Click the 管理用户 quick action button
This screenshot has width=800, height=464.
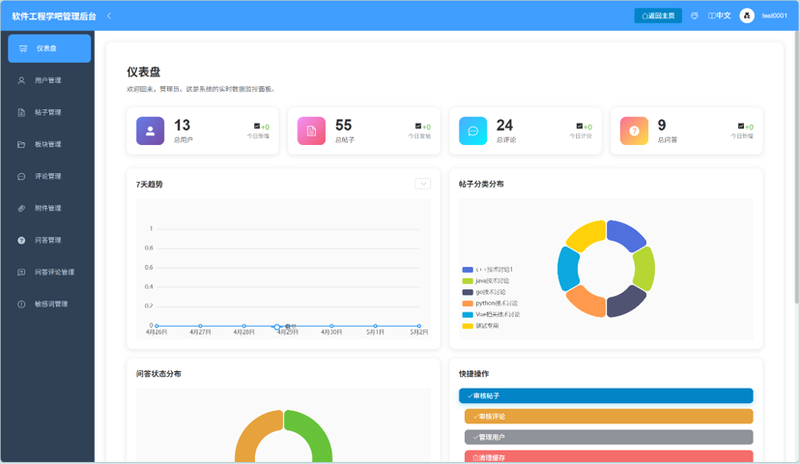click(609, 437)
